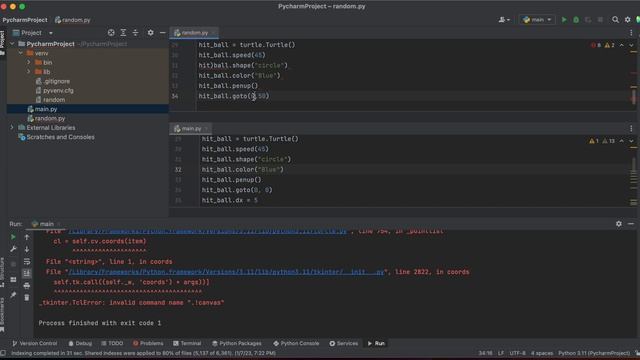Open Python 3.11 interpreter selector

(x=594, y=353)
